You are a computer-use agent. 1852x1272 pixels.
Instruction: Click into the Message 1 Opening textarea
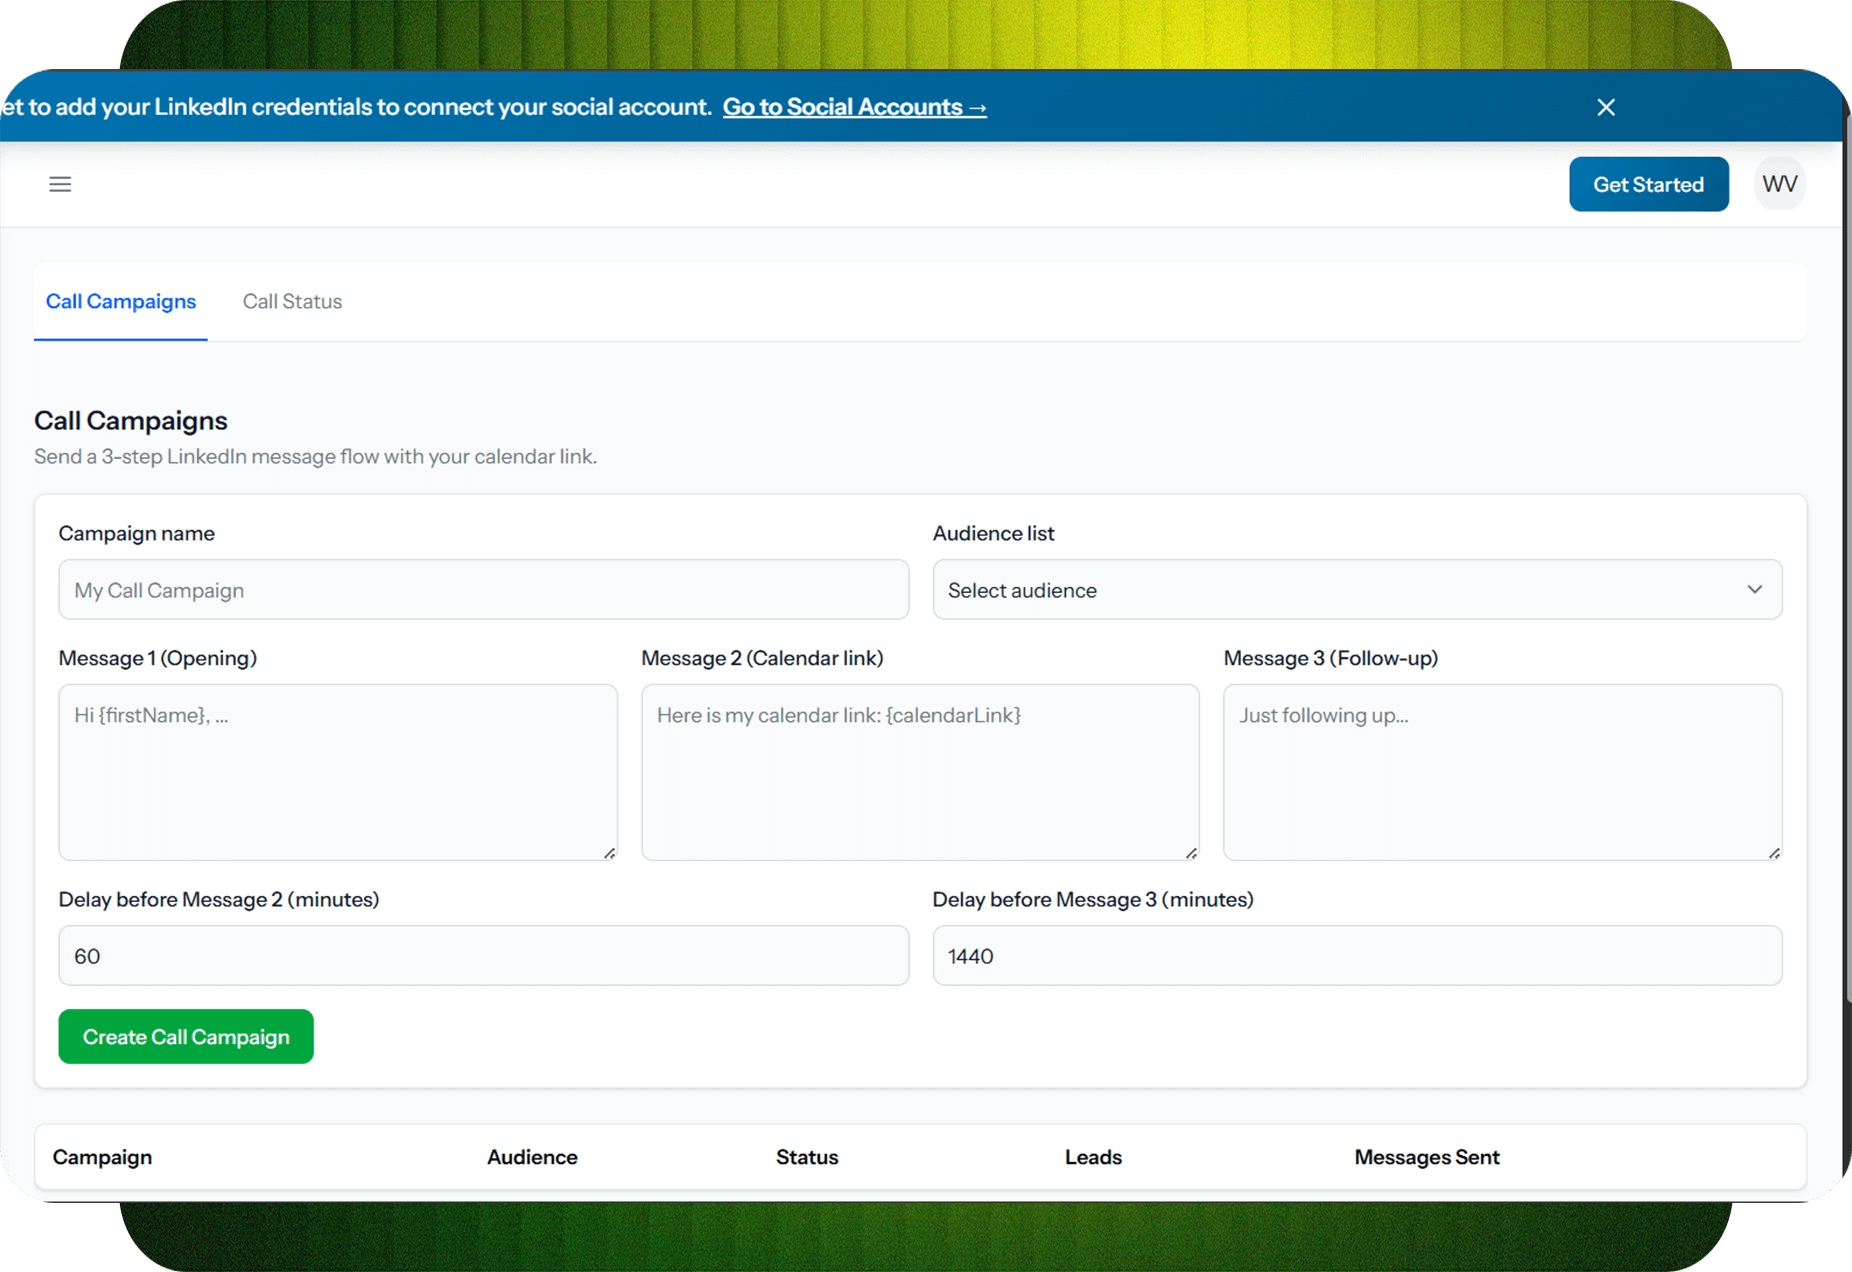tap(337, 772)
